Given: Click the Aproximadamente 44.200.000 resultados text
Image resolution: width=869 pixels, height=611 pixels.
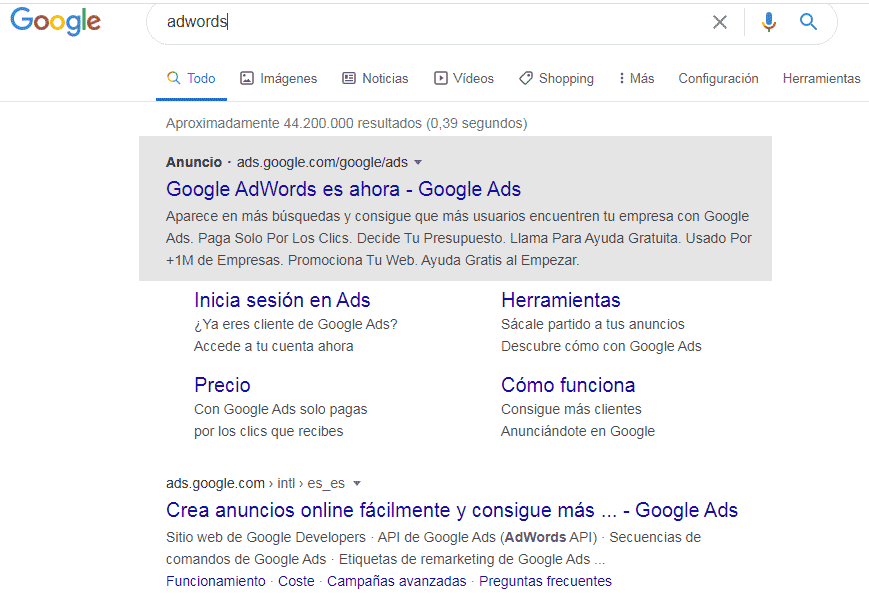Looking at the screenshot, I should tap(346, 123).
